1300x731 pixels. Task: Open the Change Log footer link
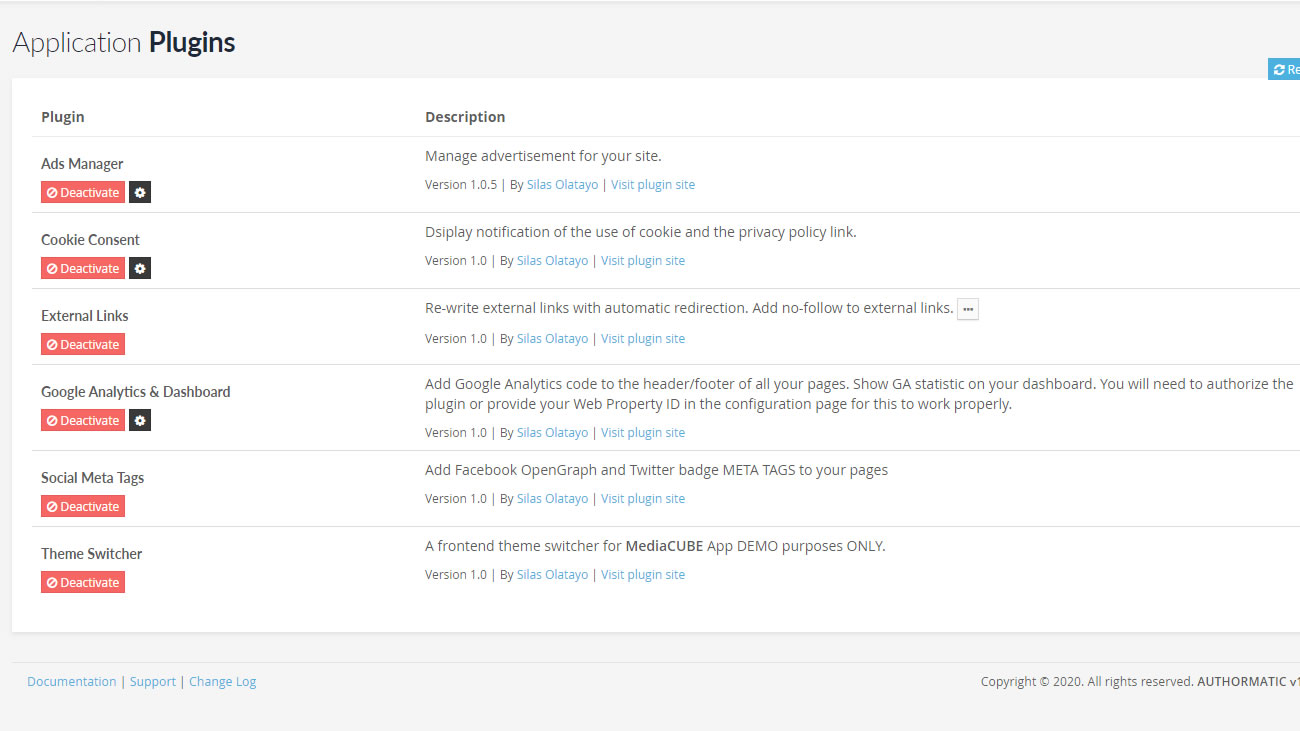click(223, 682)
